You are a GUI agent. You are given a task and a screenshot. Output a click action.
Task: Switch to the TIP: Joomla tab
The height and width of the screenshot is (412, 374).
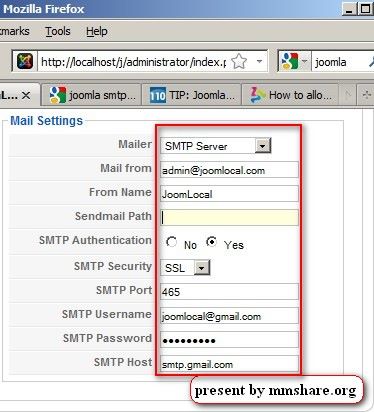pyautogui.click(x=191, y=95)
